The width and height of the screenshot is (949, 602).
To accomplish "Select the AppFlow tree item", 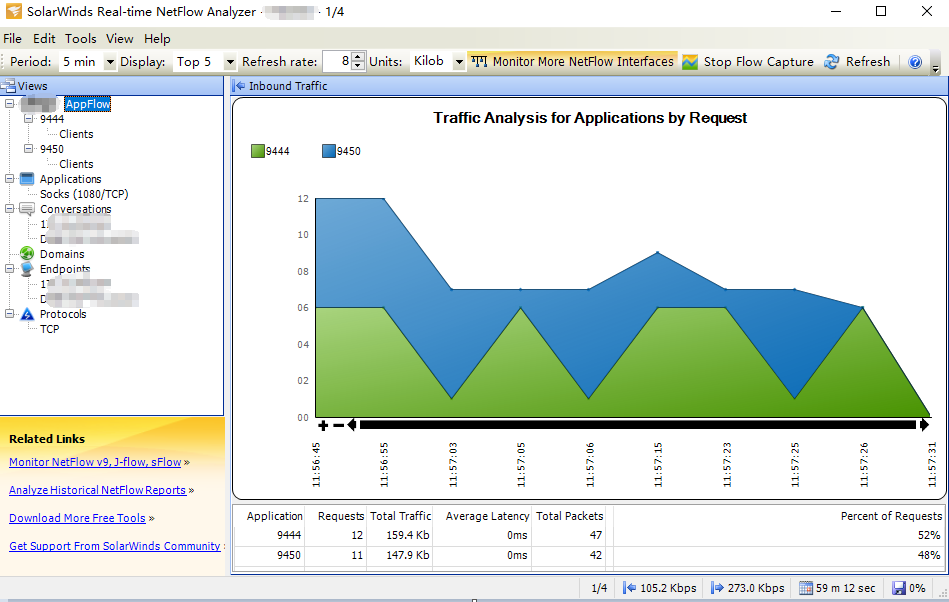I will point(88,104).
